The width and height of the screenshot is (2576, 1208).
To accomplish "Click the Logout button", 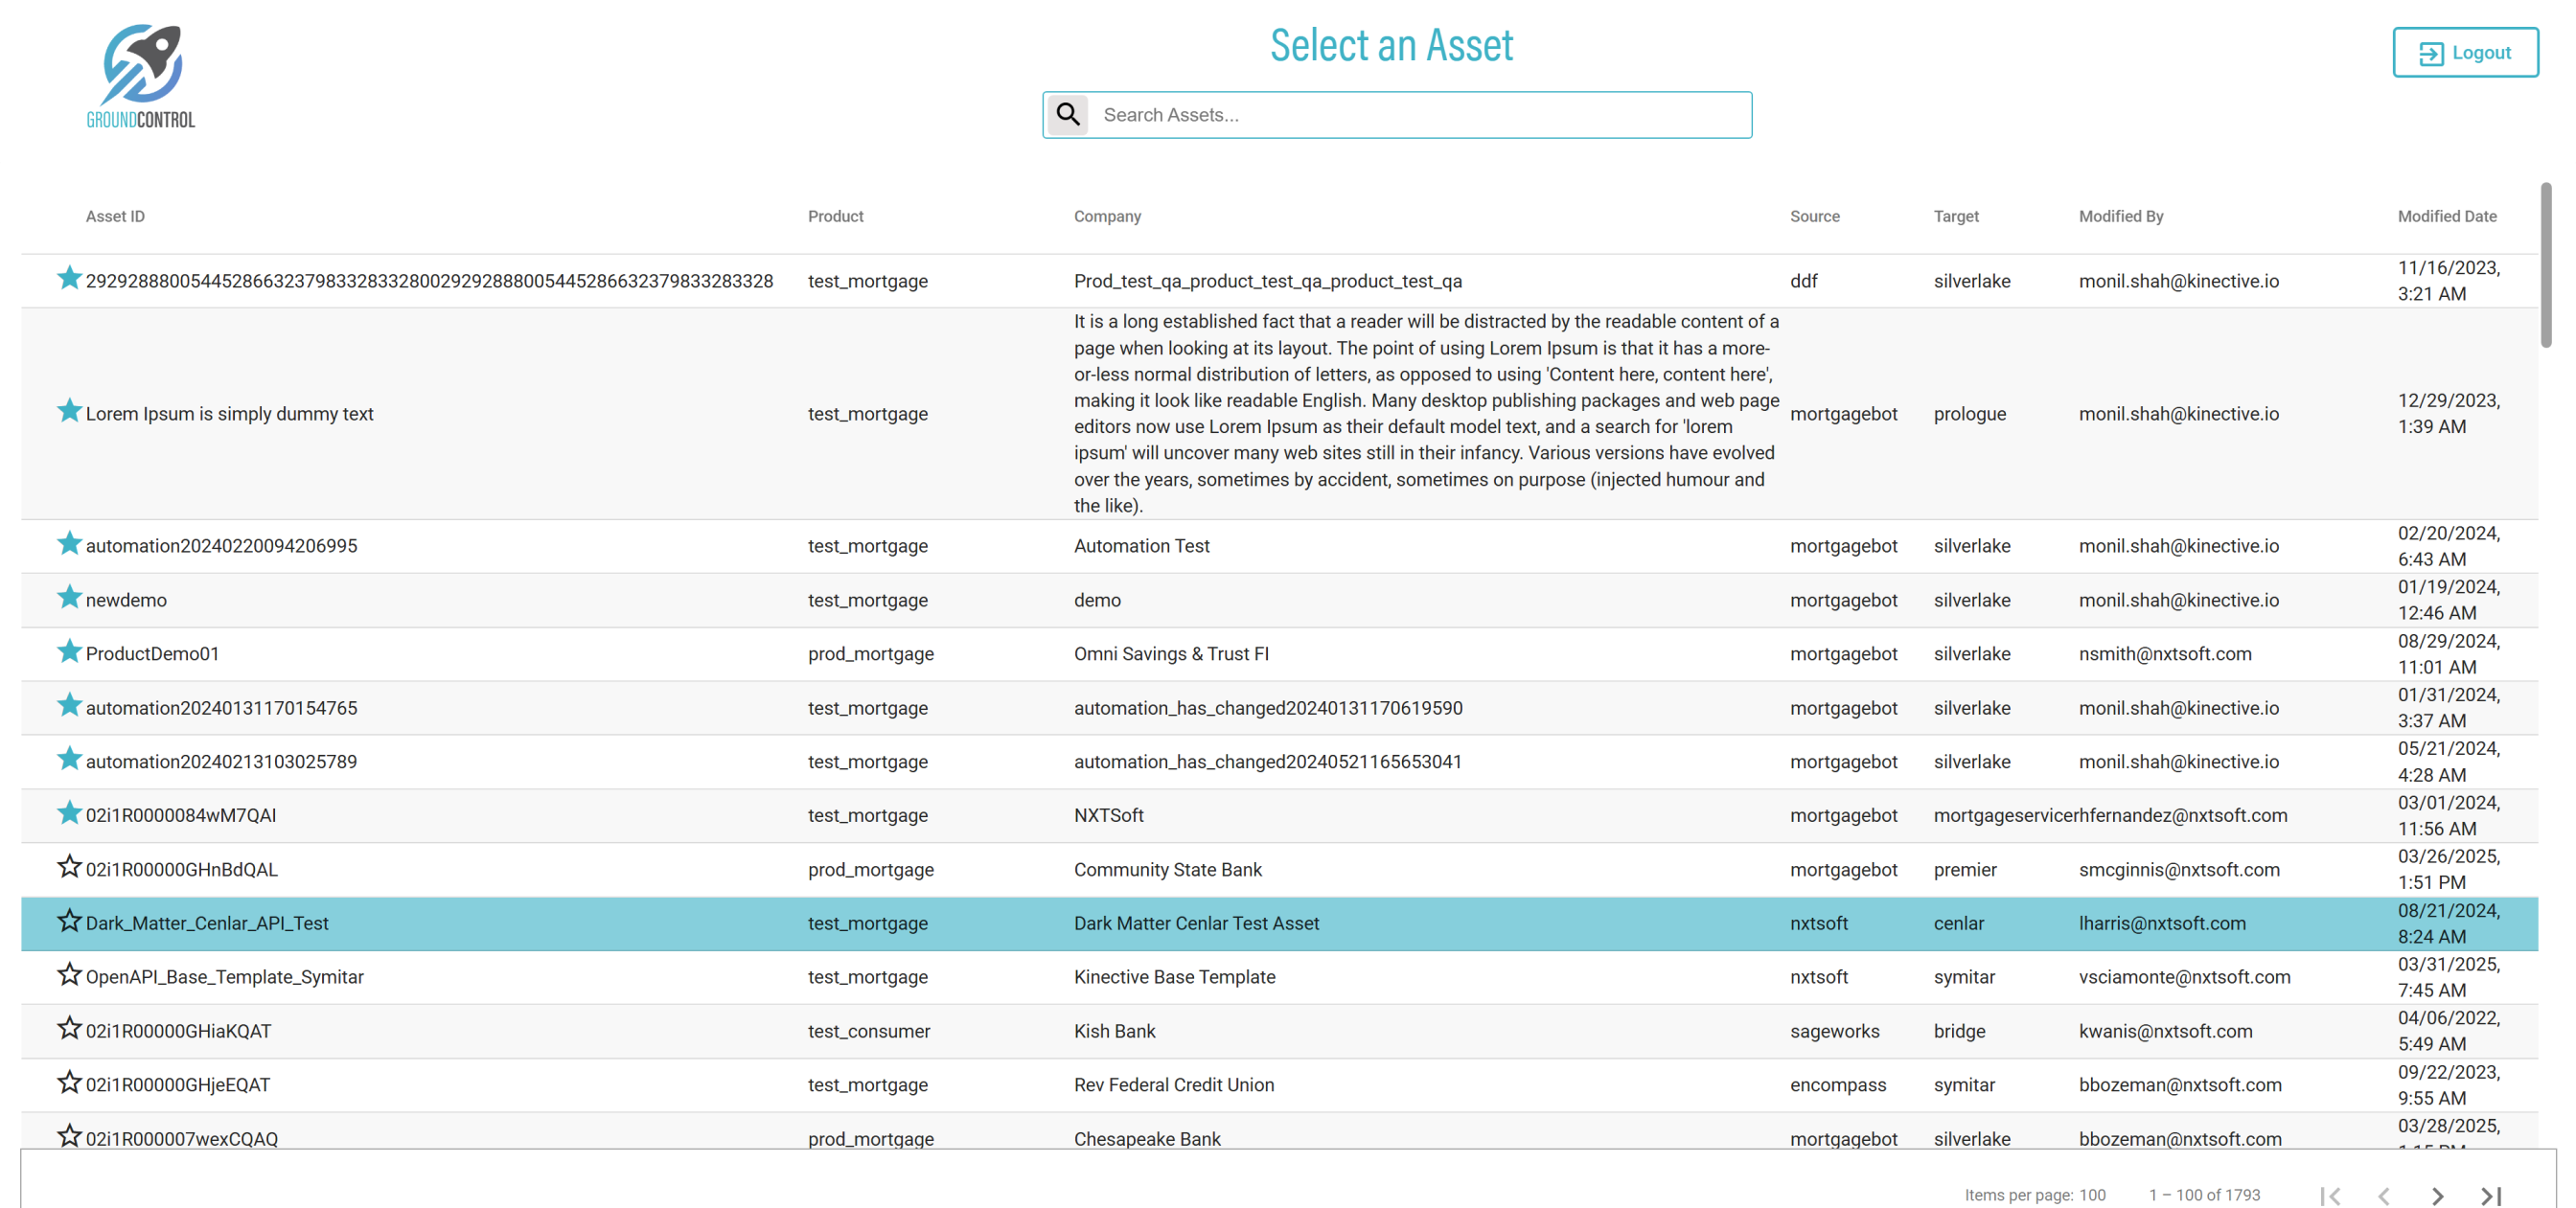I will [2465, 53].
